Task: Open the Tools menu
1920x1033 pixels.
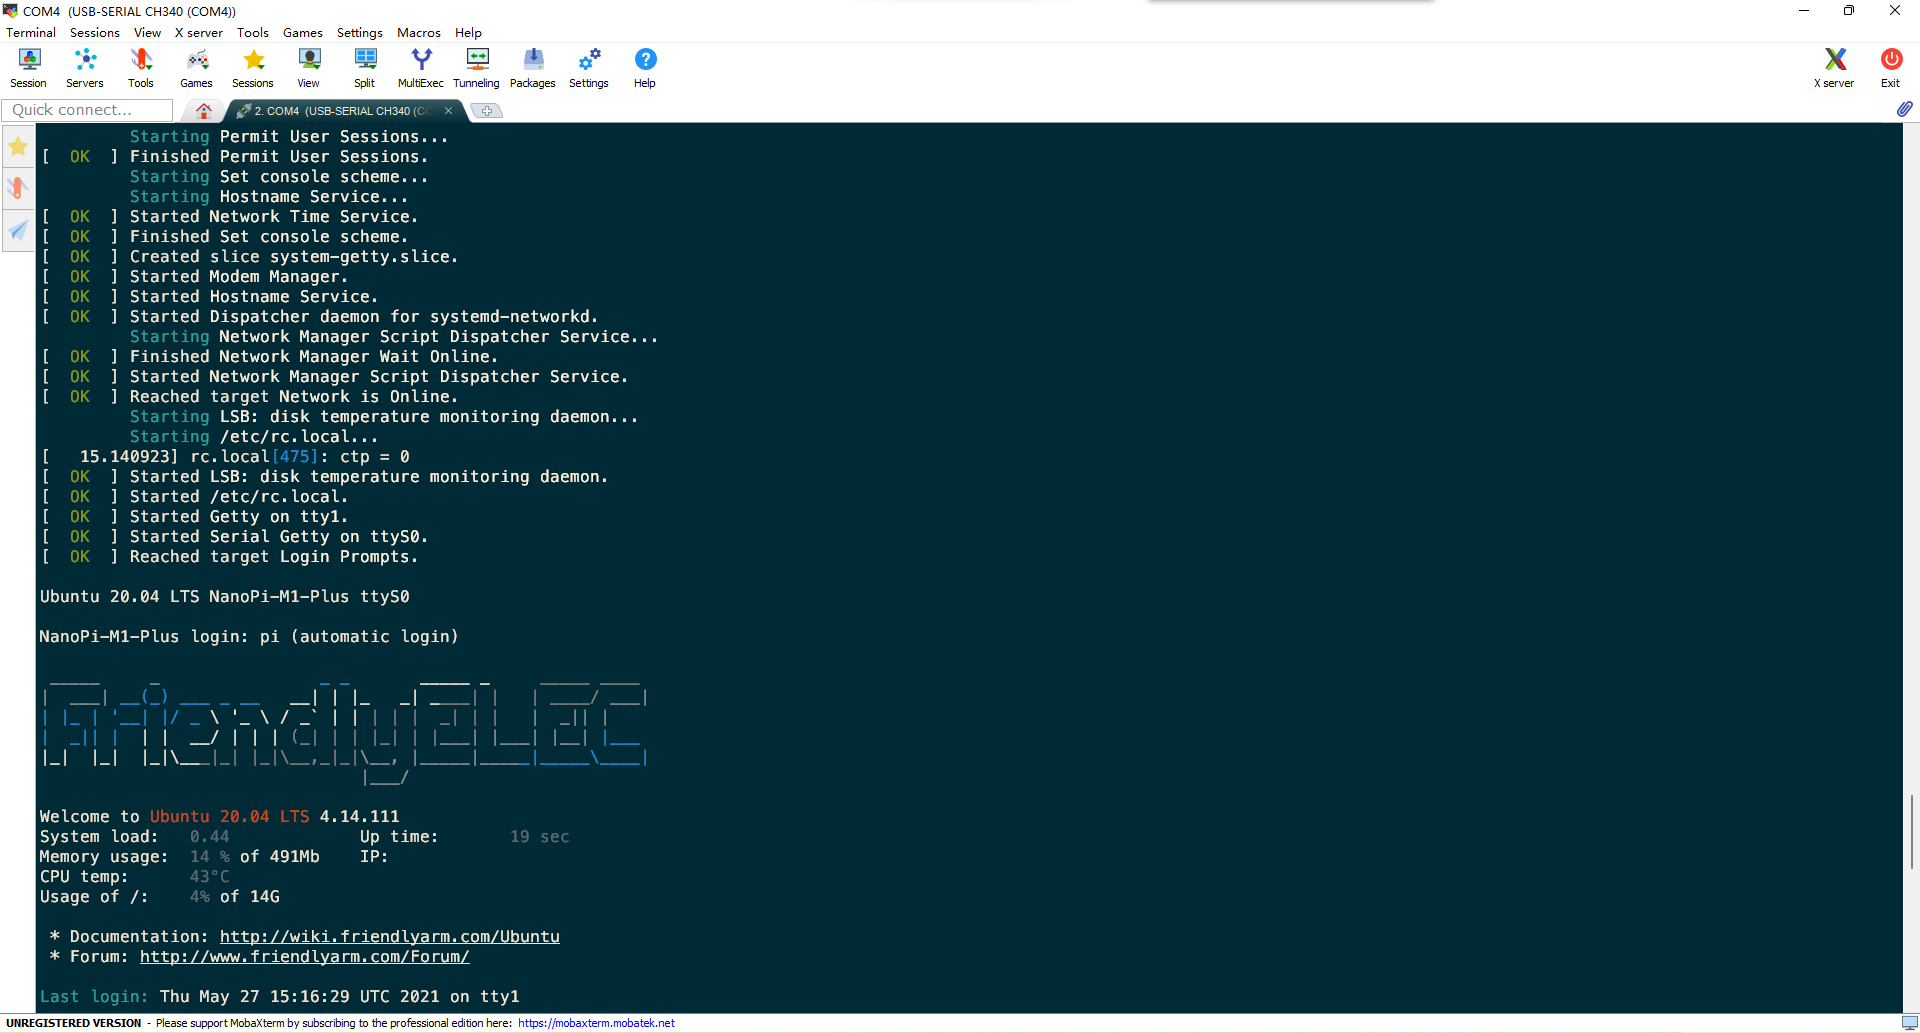Action: [x=253, y=32]
